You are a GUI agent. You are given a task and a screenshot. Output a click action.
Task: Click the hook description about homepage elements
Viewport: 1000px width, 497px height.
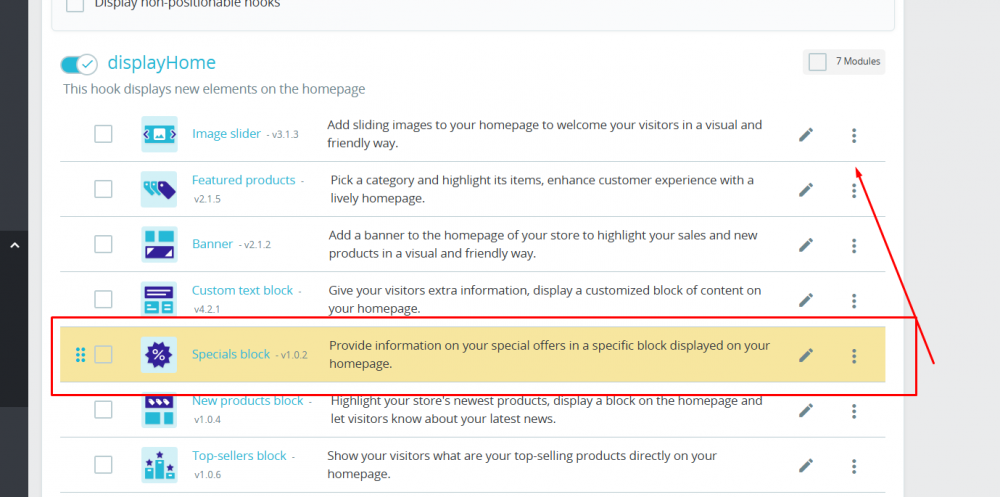click(x=214, y=89)
